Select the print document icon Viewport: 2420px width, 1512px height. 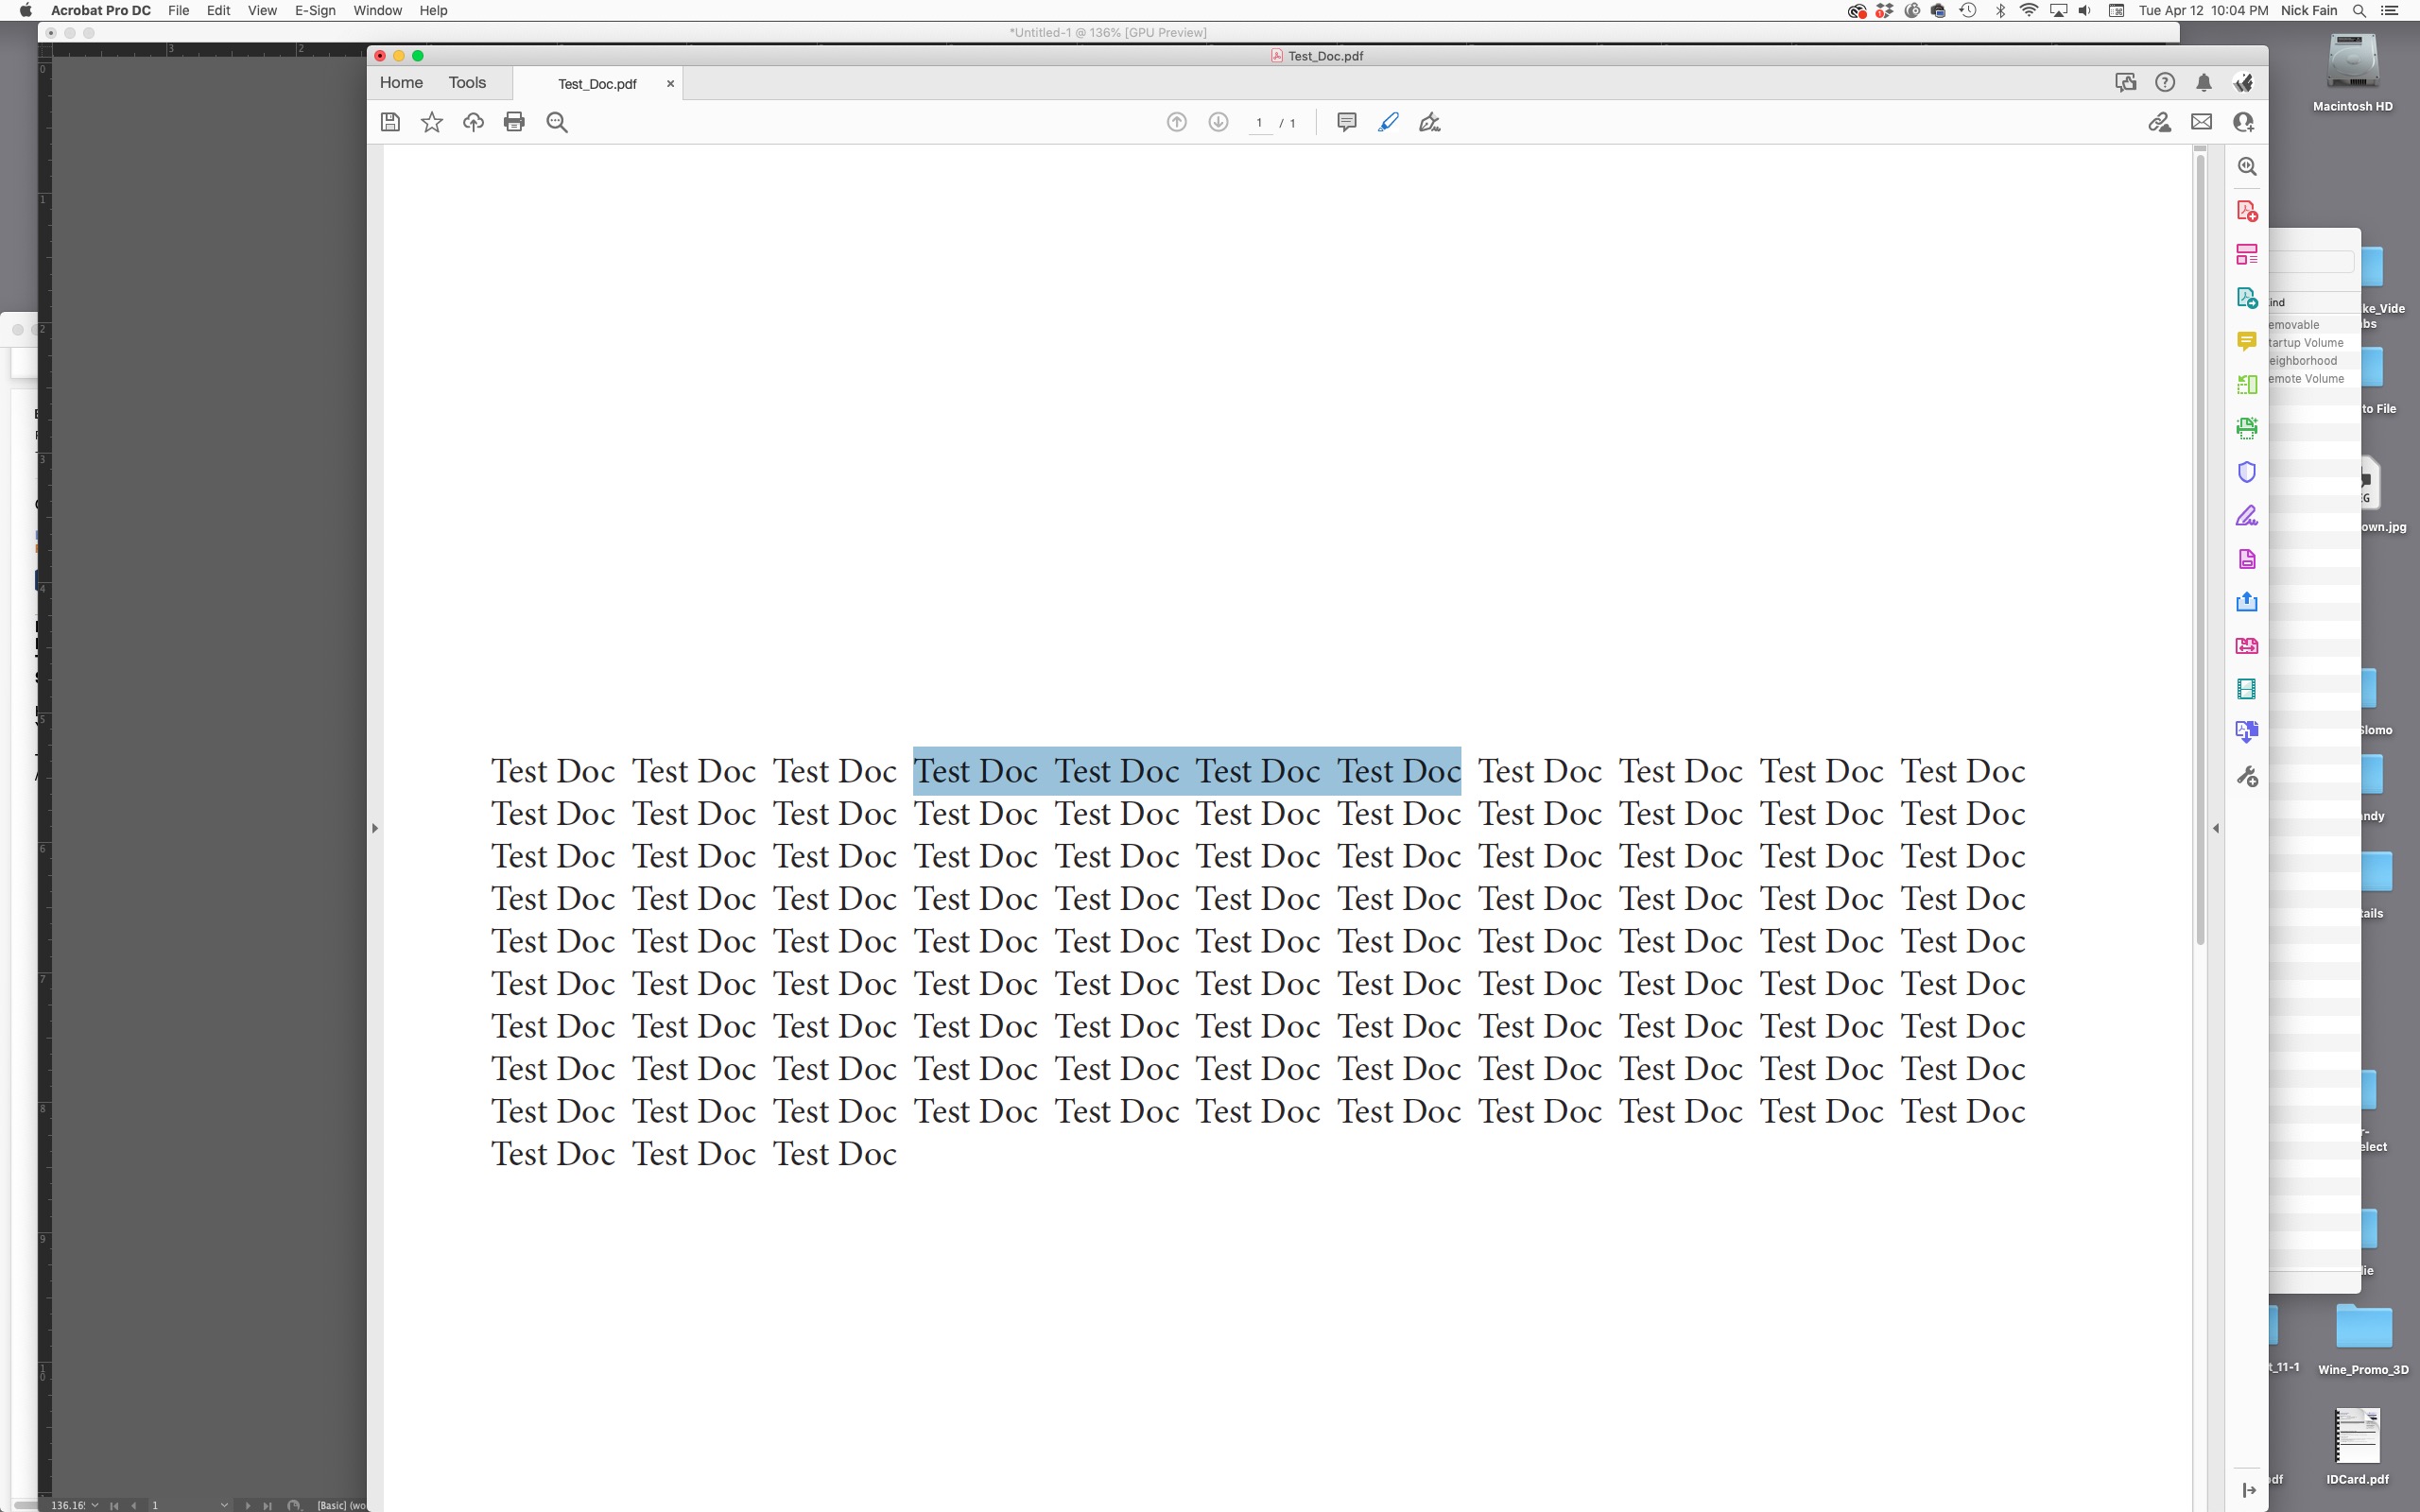click(x=516, y=122)
